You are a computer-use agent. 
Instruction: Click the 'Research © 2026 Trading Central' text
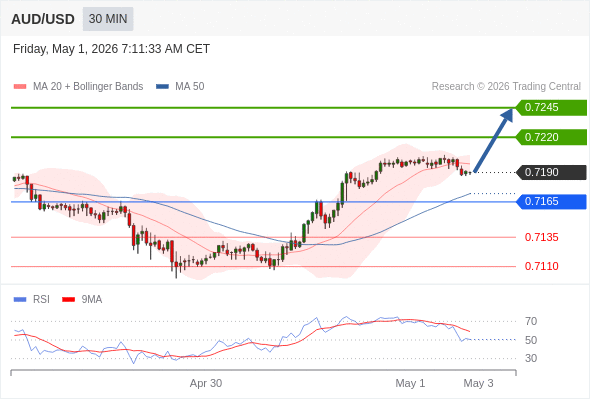tap(506, 87)
